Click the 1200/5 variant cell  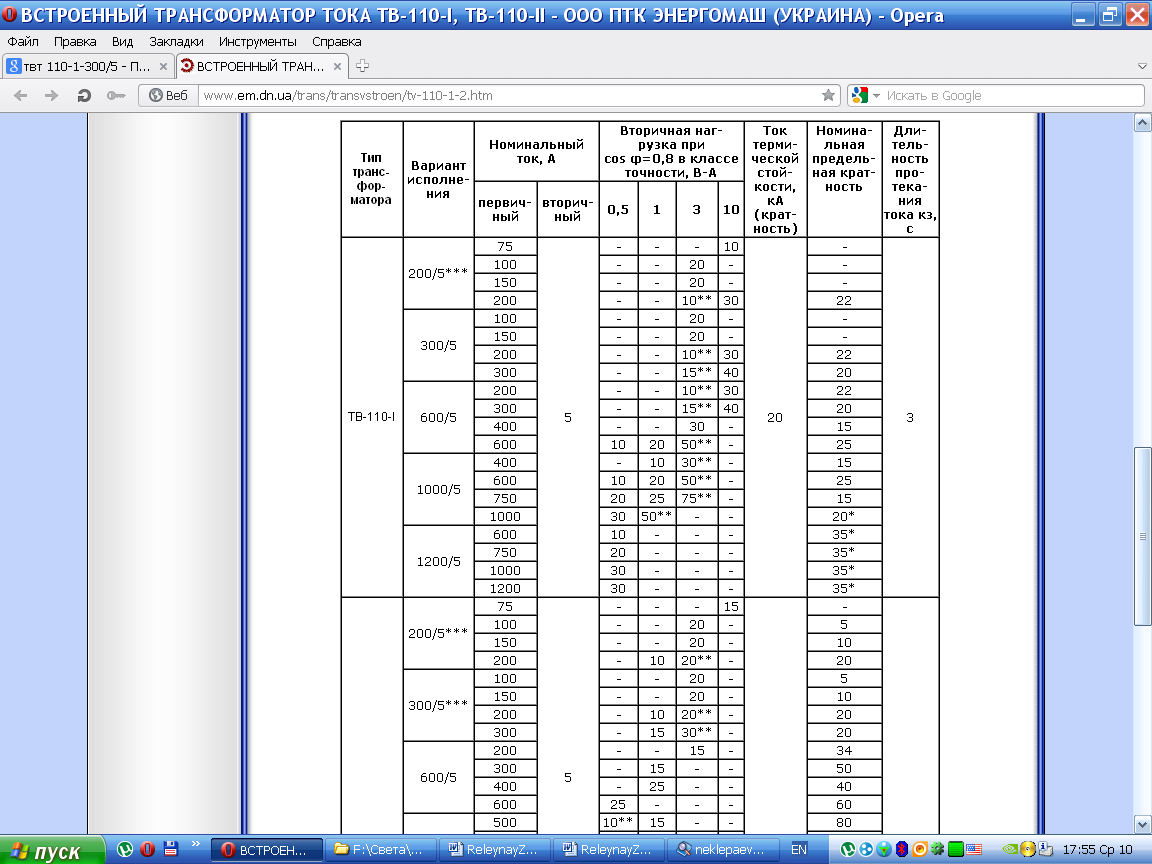pos(439,561)
